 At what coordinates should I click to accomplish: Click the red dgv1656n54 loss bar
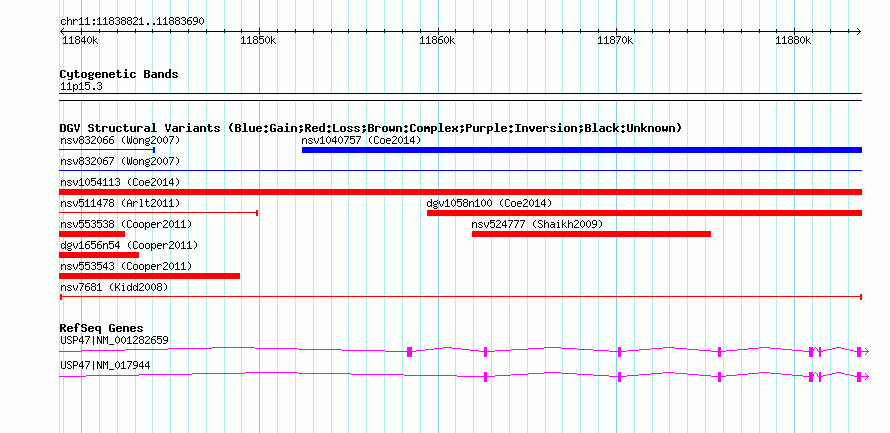pyautogui.click(x=99, y=255)
